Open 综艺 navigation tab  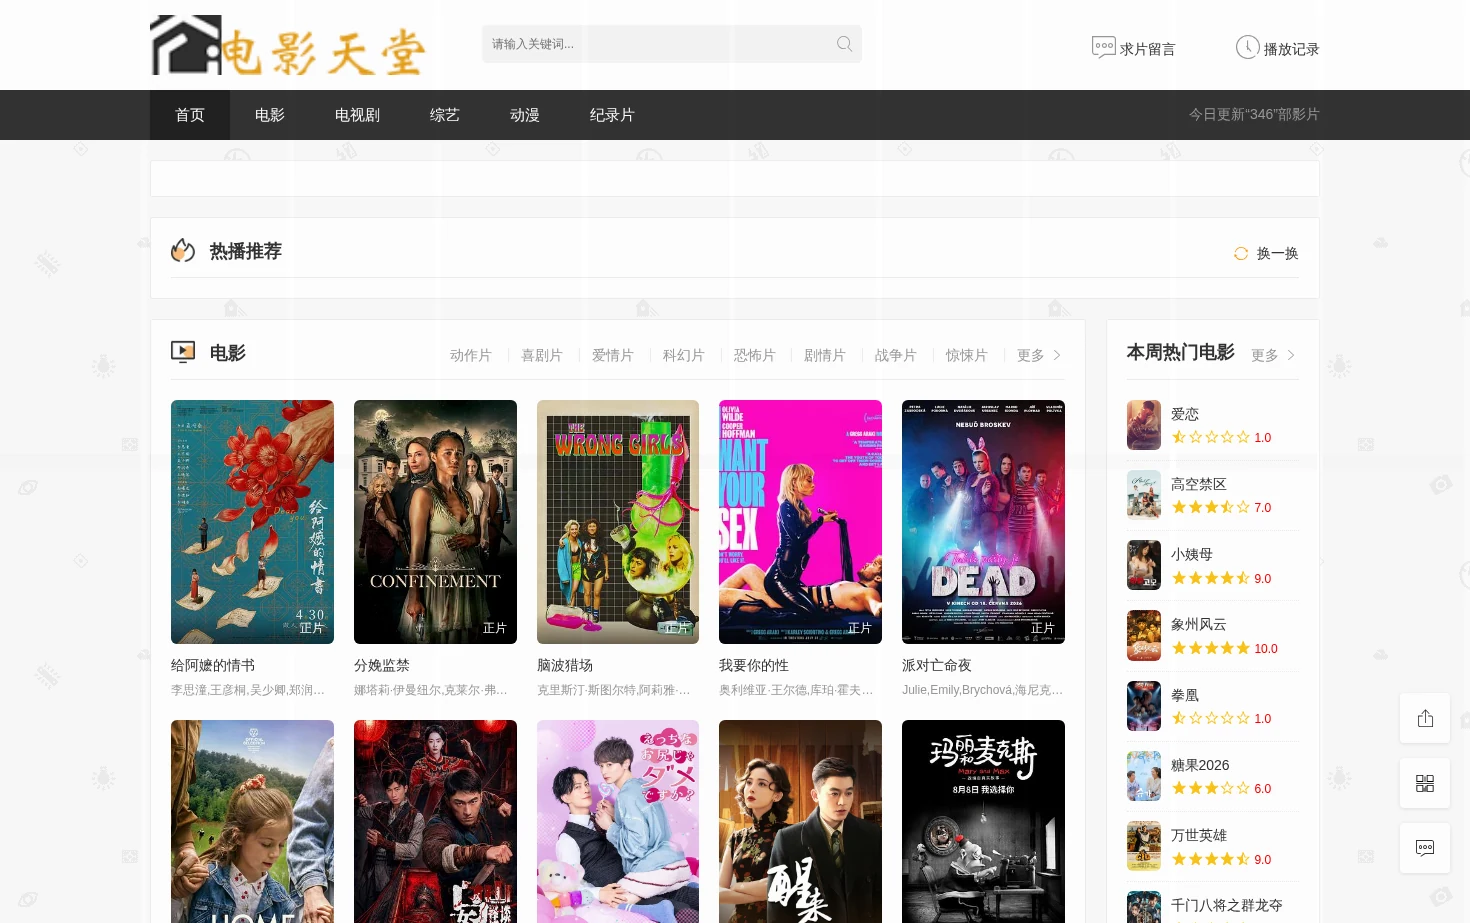[x=445, y=115]
